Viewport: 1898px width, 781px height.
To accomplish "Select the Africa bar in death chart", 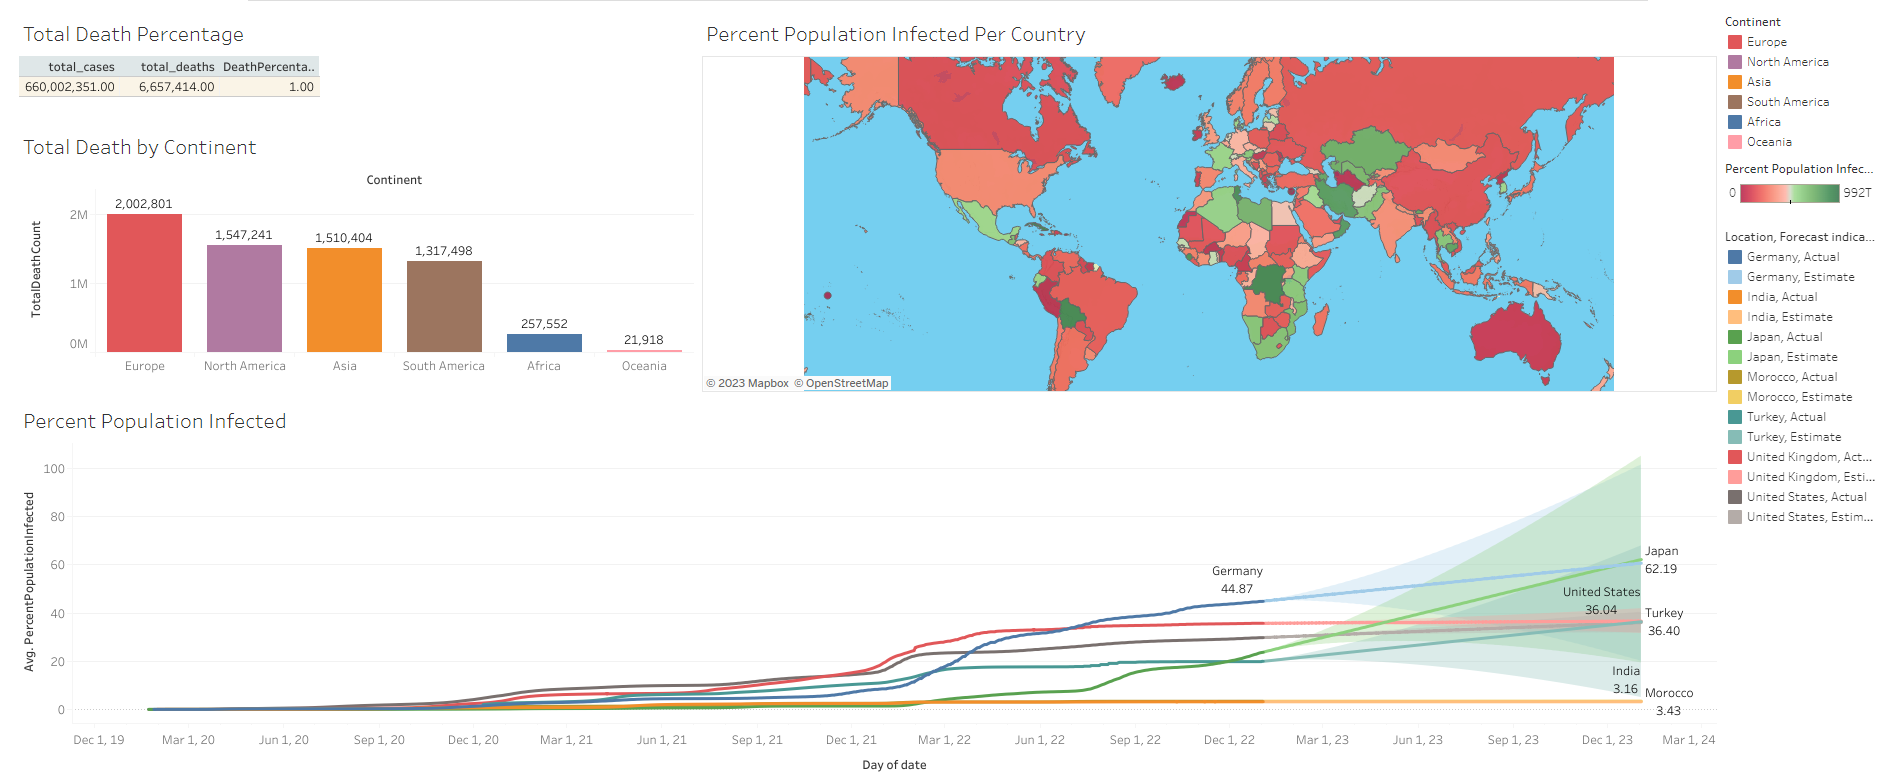I will (544, 343).
